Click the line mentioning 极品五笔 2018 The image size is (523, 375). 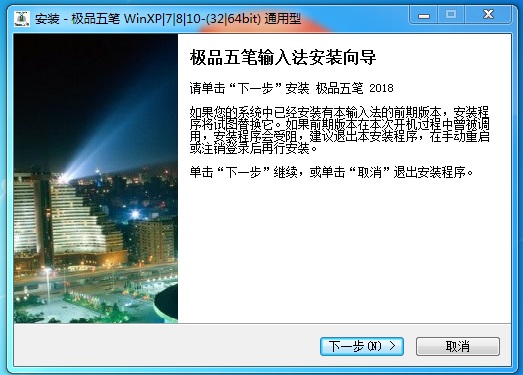click(x=292, y=88)
